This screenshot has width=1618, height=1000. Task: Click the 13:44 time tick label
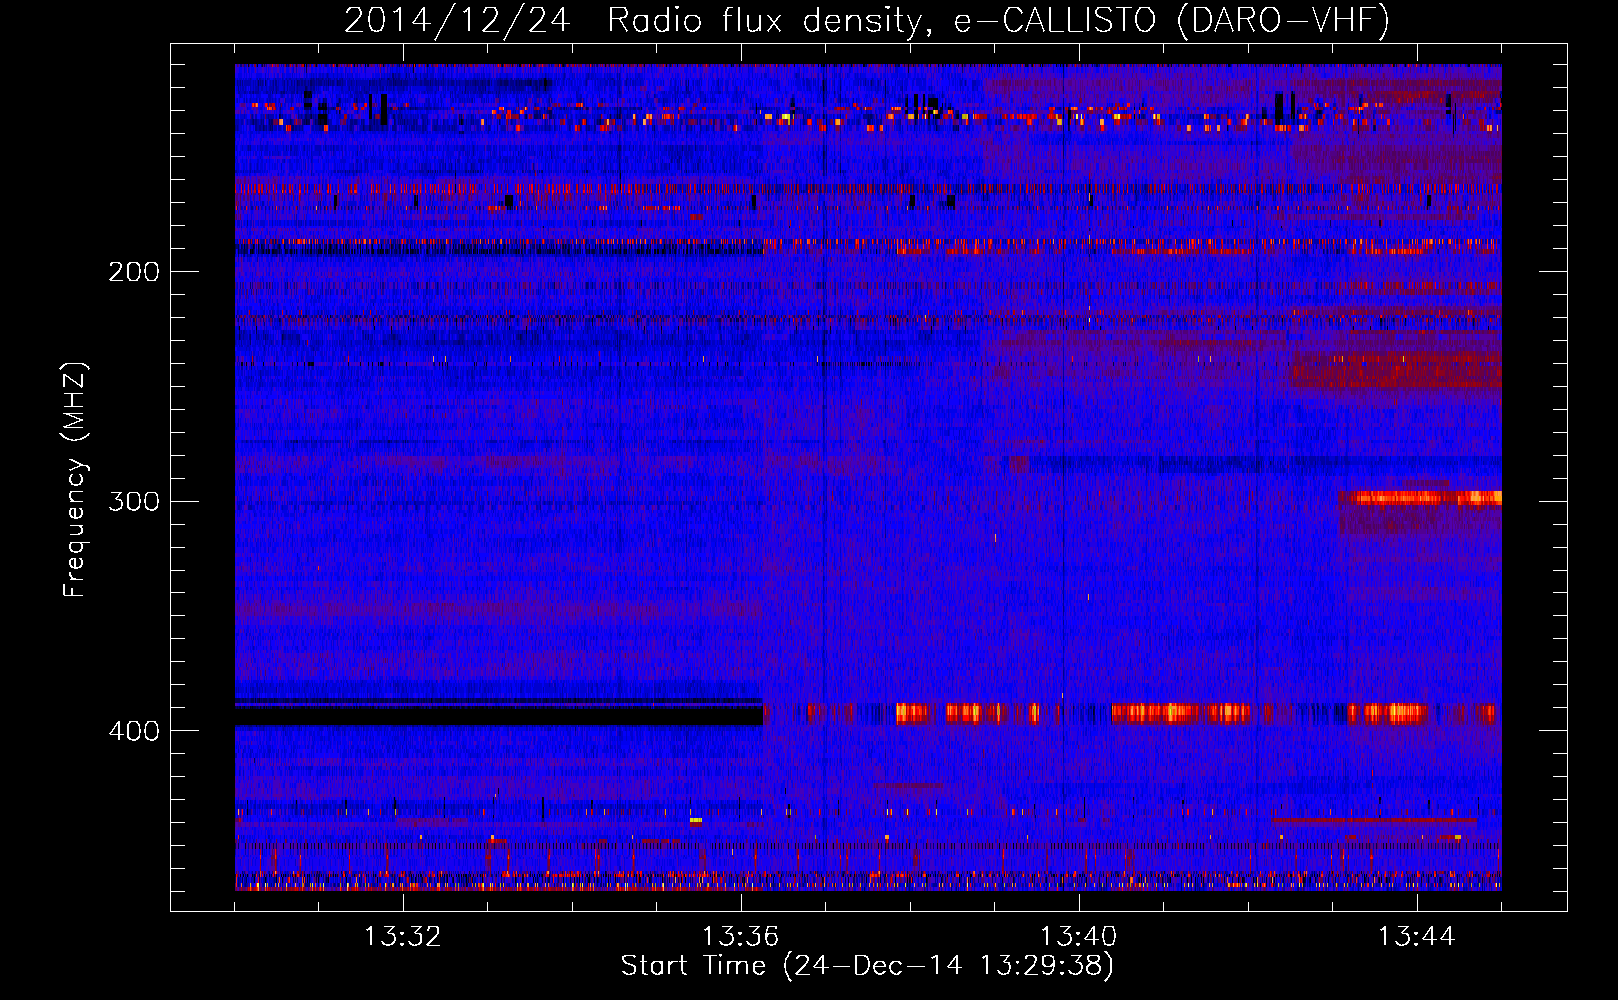tap(1417, 937)
